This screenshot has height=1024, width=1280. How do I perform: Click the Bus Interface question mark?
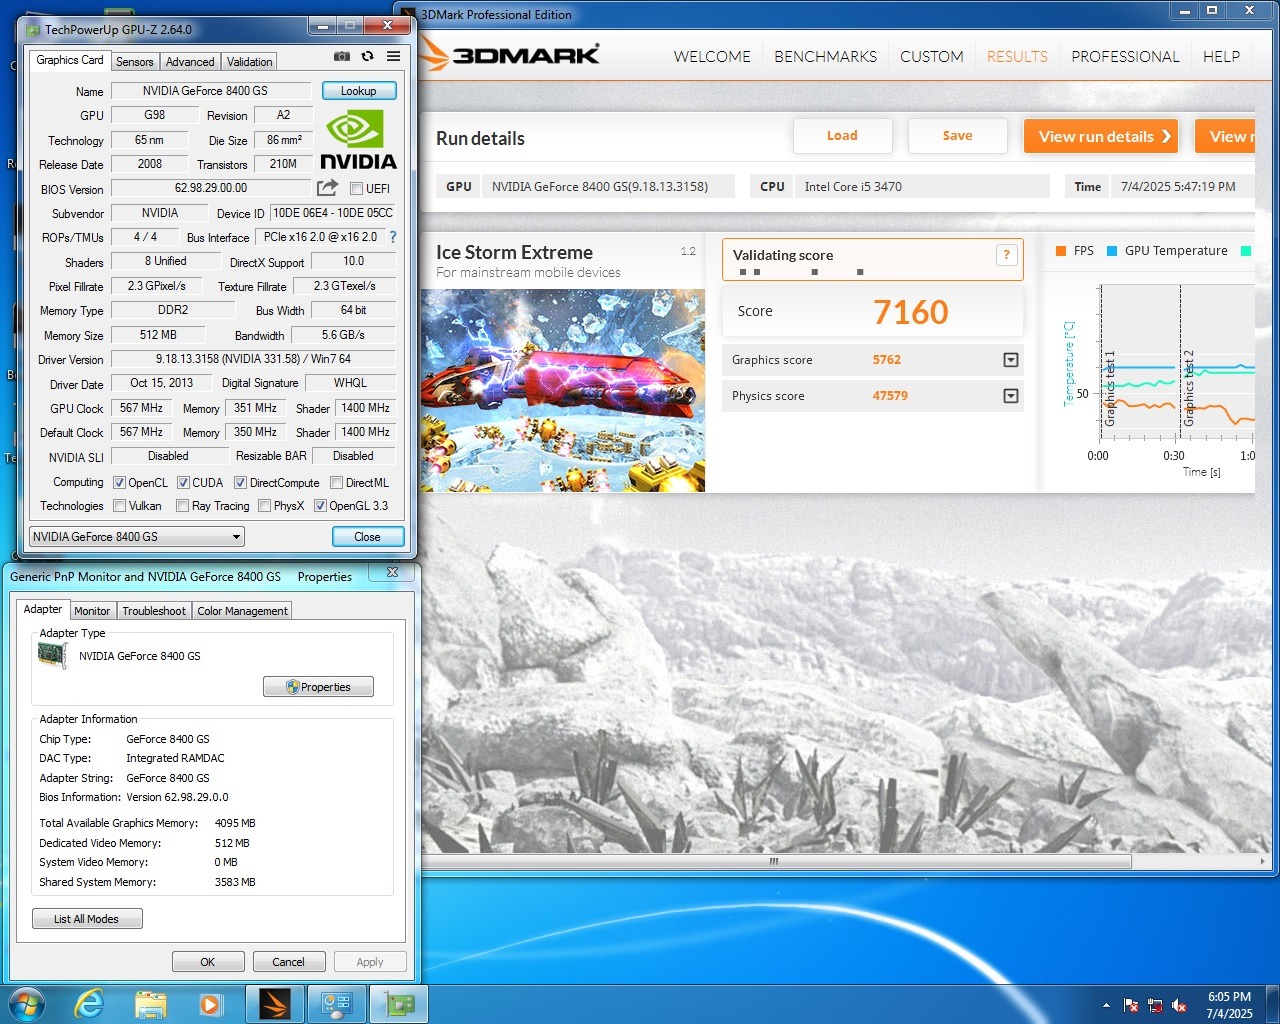click(393, 237)
